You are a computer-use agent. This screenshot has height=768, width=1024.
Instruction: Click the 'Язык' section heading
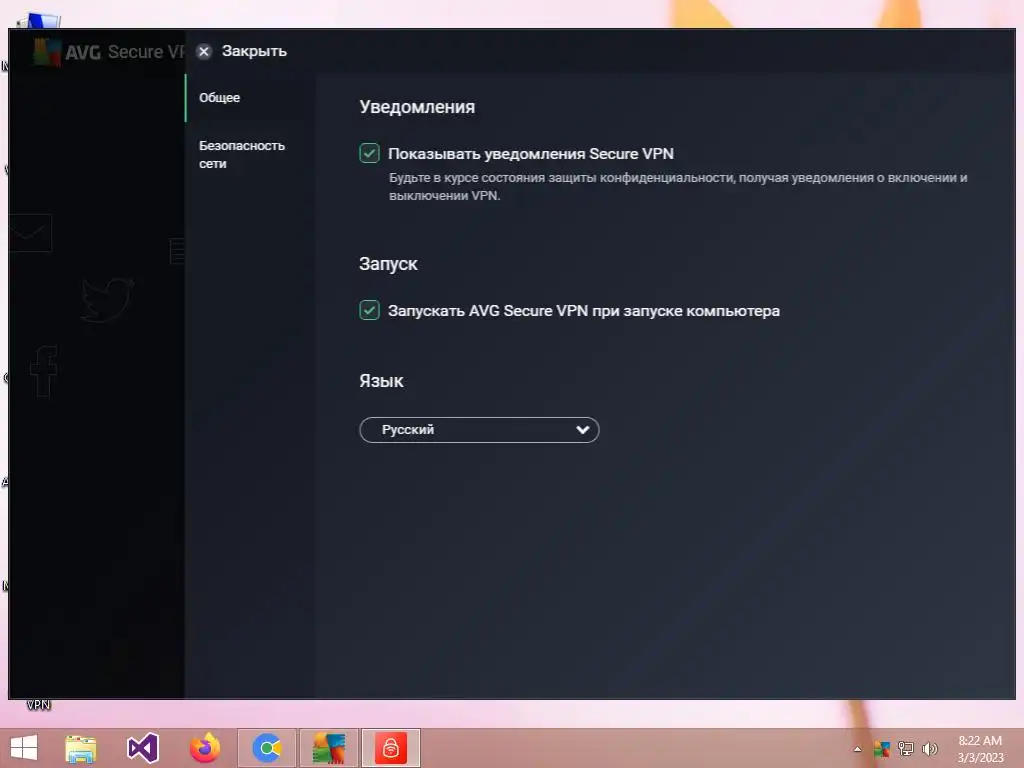coord(381,381)
